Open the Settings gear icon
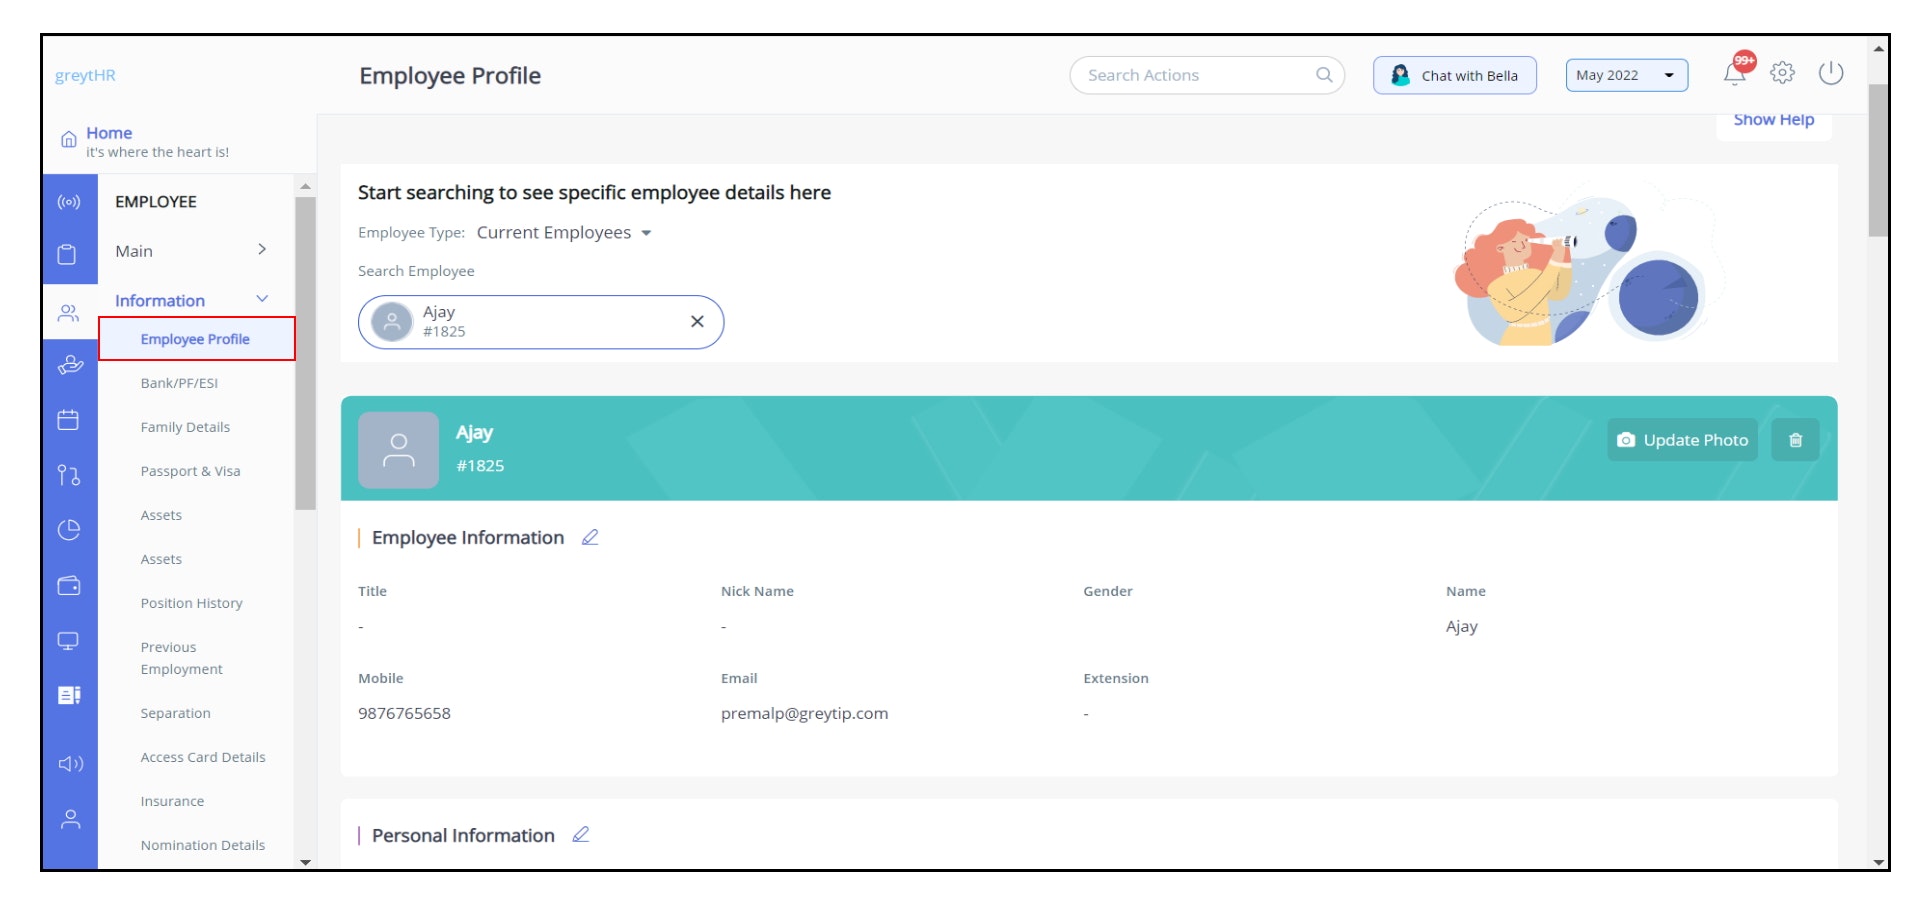The height and width of the screenshot is (915, 1920). pyautogui.click(x=1783, y=73)
